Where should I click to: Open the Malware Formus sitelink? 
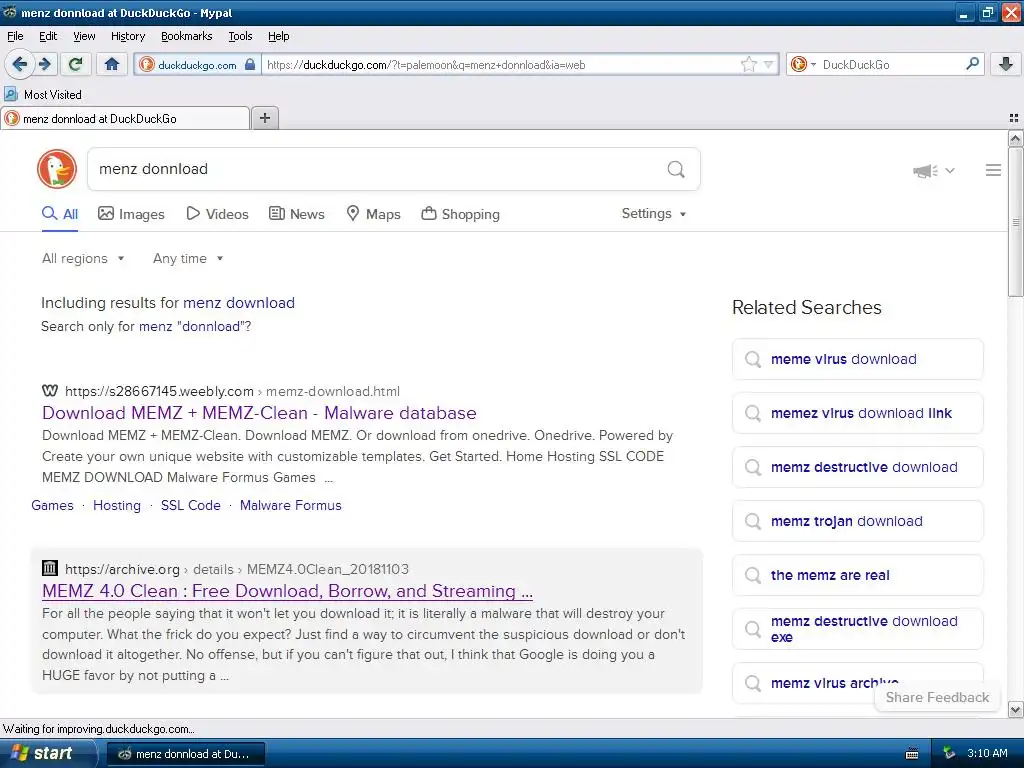click(291, 505)
